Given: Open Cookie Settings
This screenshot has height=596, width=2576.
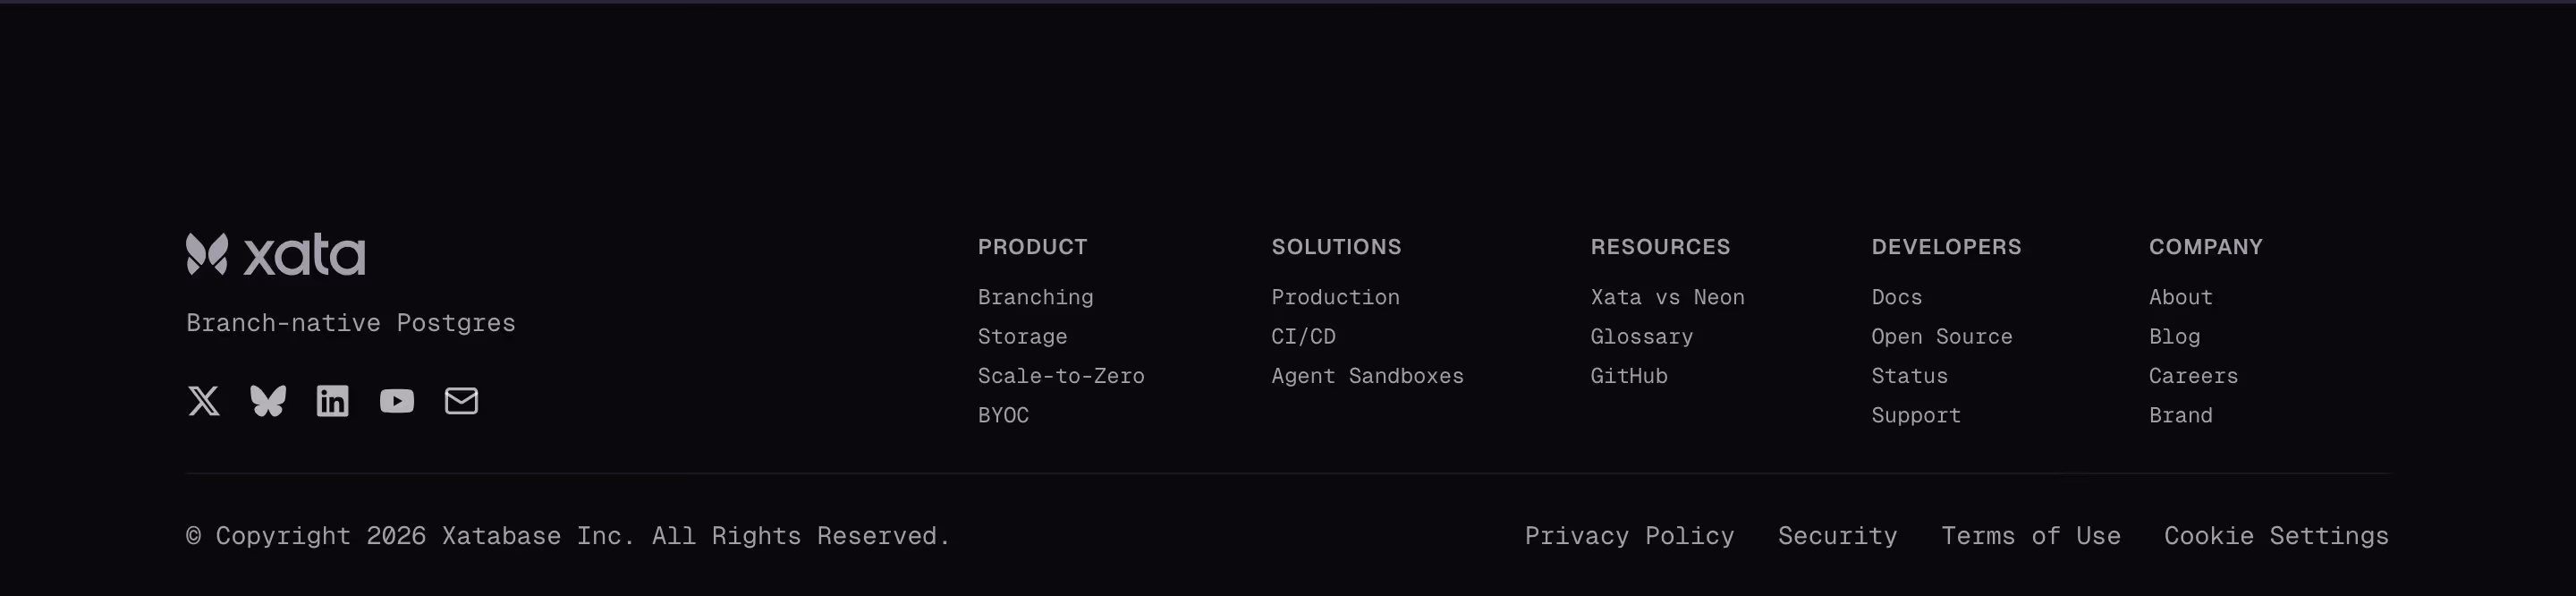Looking at the screenshot, I should point(2276,536).
